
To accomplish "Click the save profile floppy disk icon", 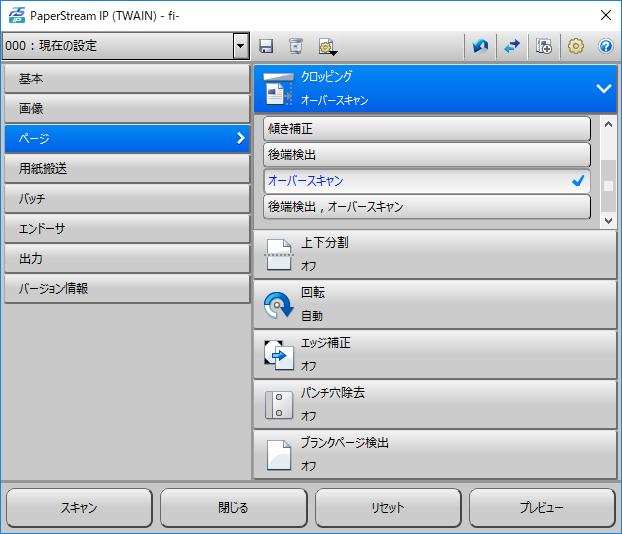I will 266,46.
